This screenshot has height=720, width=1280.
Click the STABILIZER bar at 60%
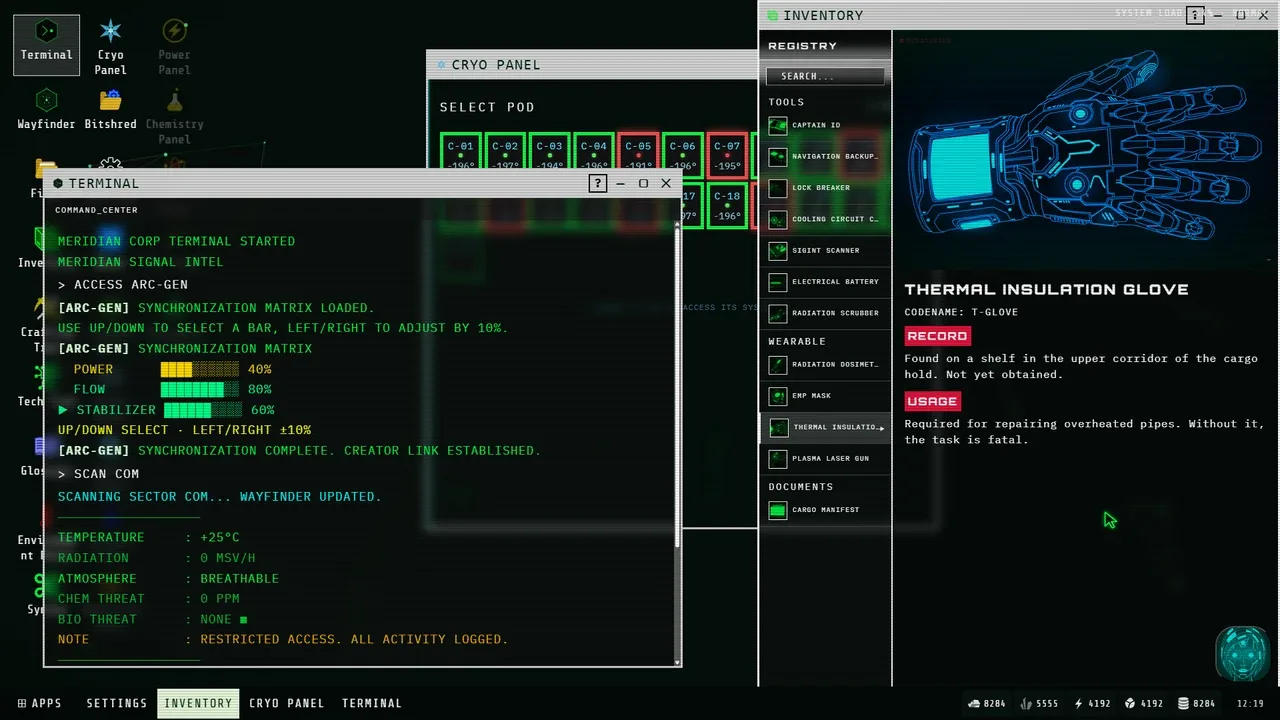[203, 410]
